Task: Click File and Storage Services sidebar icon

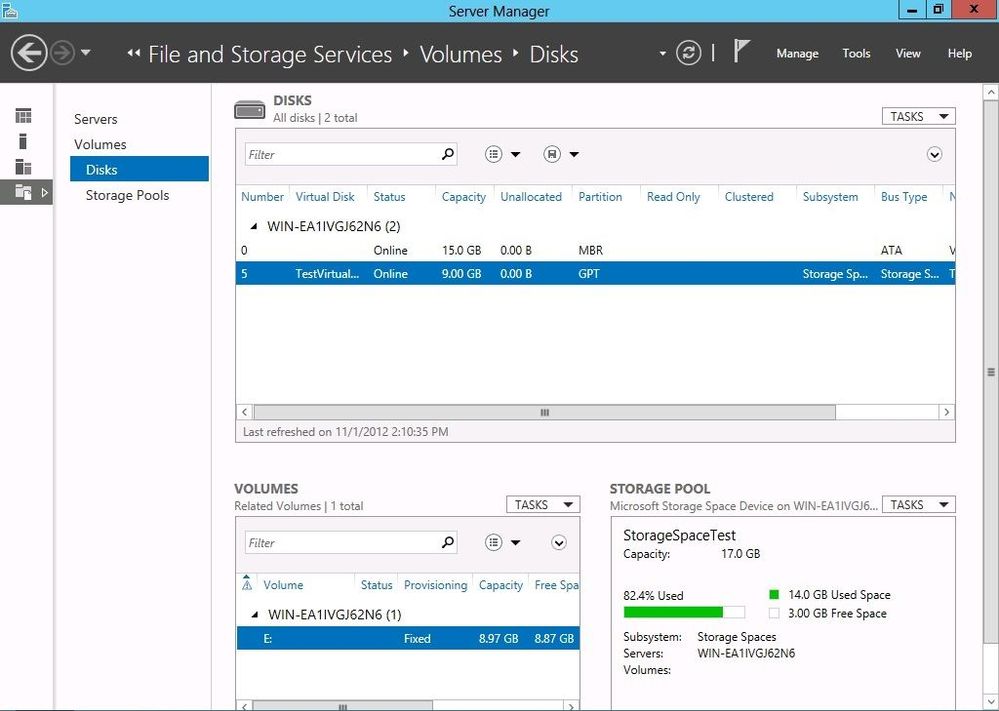Action: click(x=24, y=192)
